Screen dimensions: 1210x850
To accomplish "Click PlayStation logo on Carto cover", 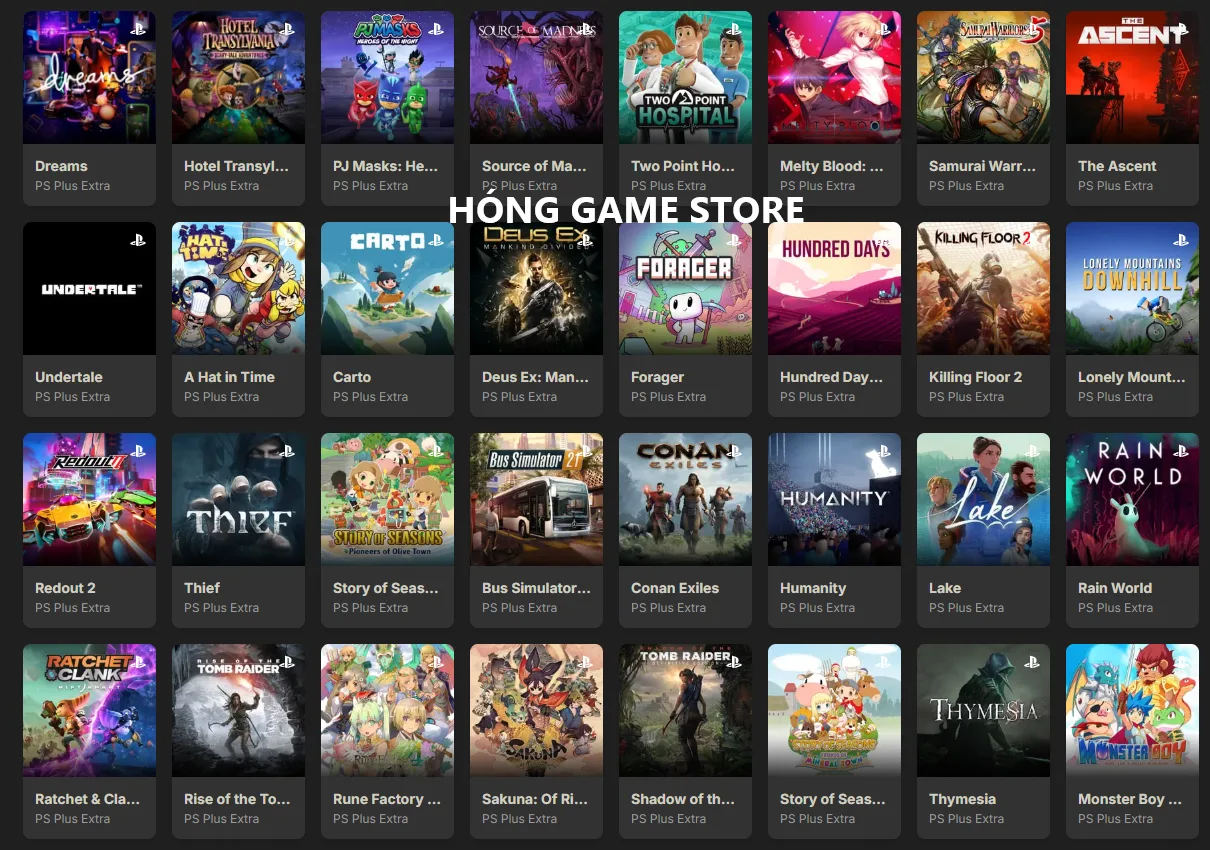I will click(436, 240).
